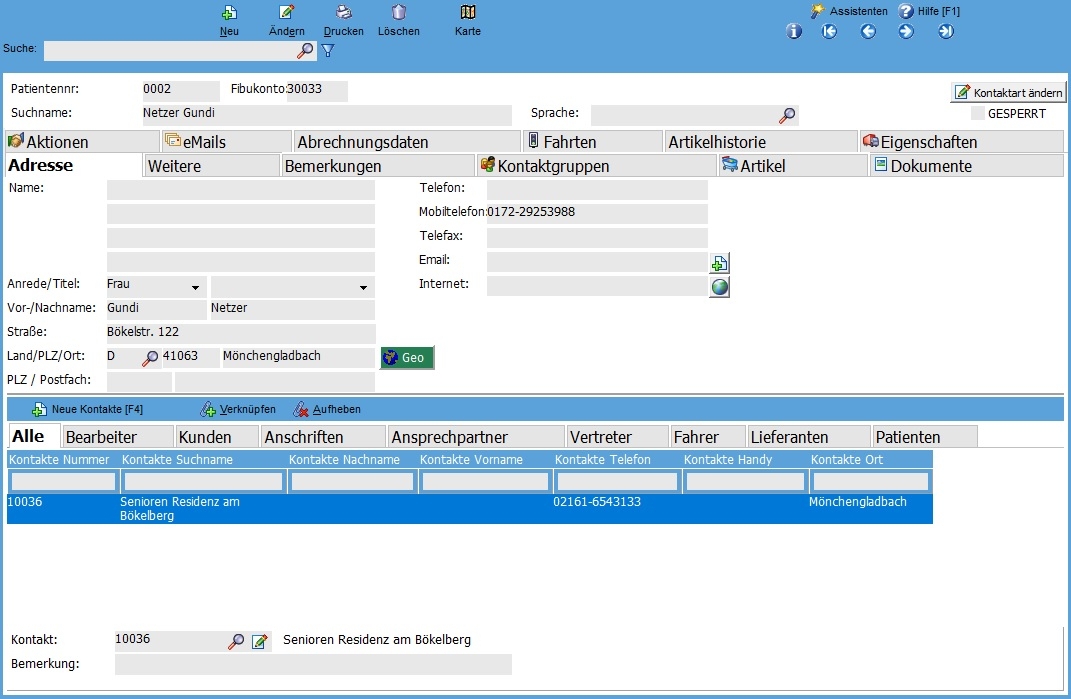Switch to Weitere tab
The width and height of the screenshot is (1071, 699).
(x=212, y=165)
